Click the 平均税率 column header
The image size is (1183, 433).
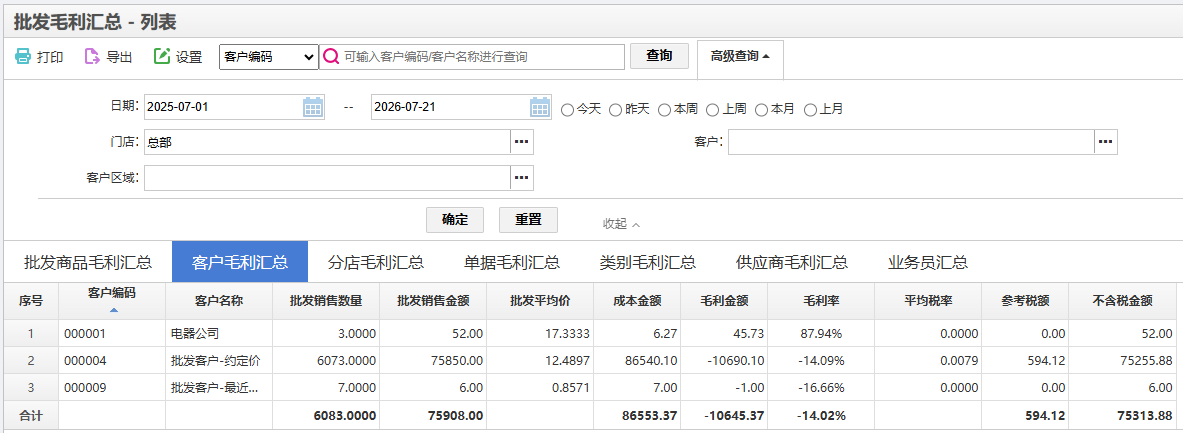click(x=927, y=300)
